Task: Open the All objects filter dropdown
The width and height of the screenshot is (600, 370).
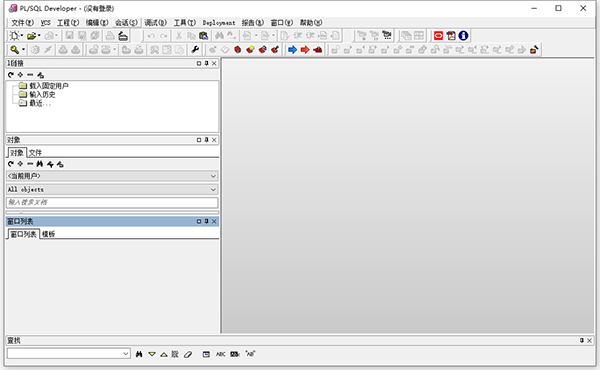Action: pyautogui.click(x=112, y=189)
